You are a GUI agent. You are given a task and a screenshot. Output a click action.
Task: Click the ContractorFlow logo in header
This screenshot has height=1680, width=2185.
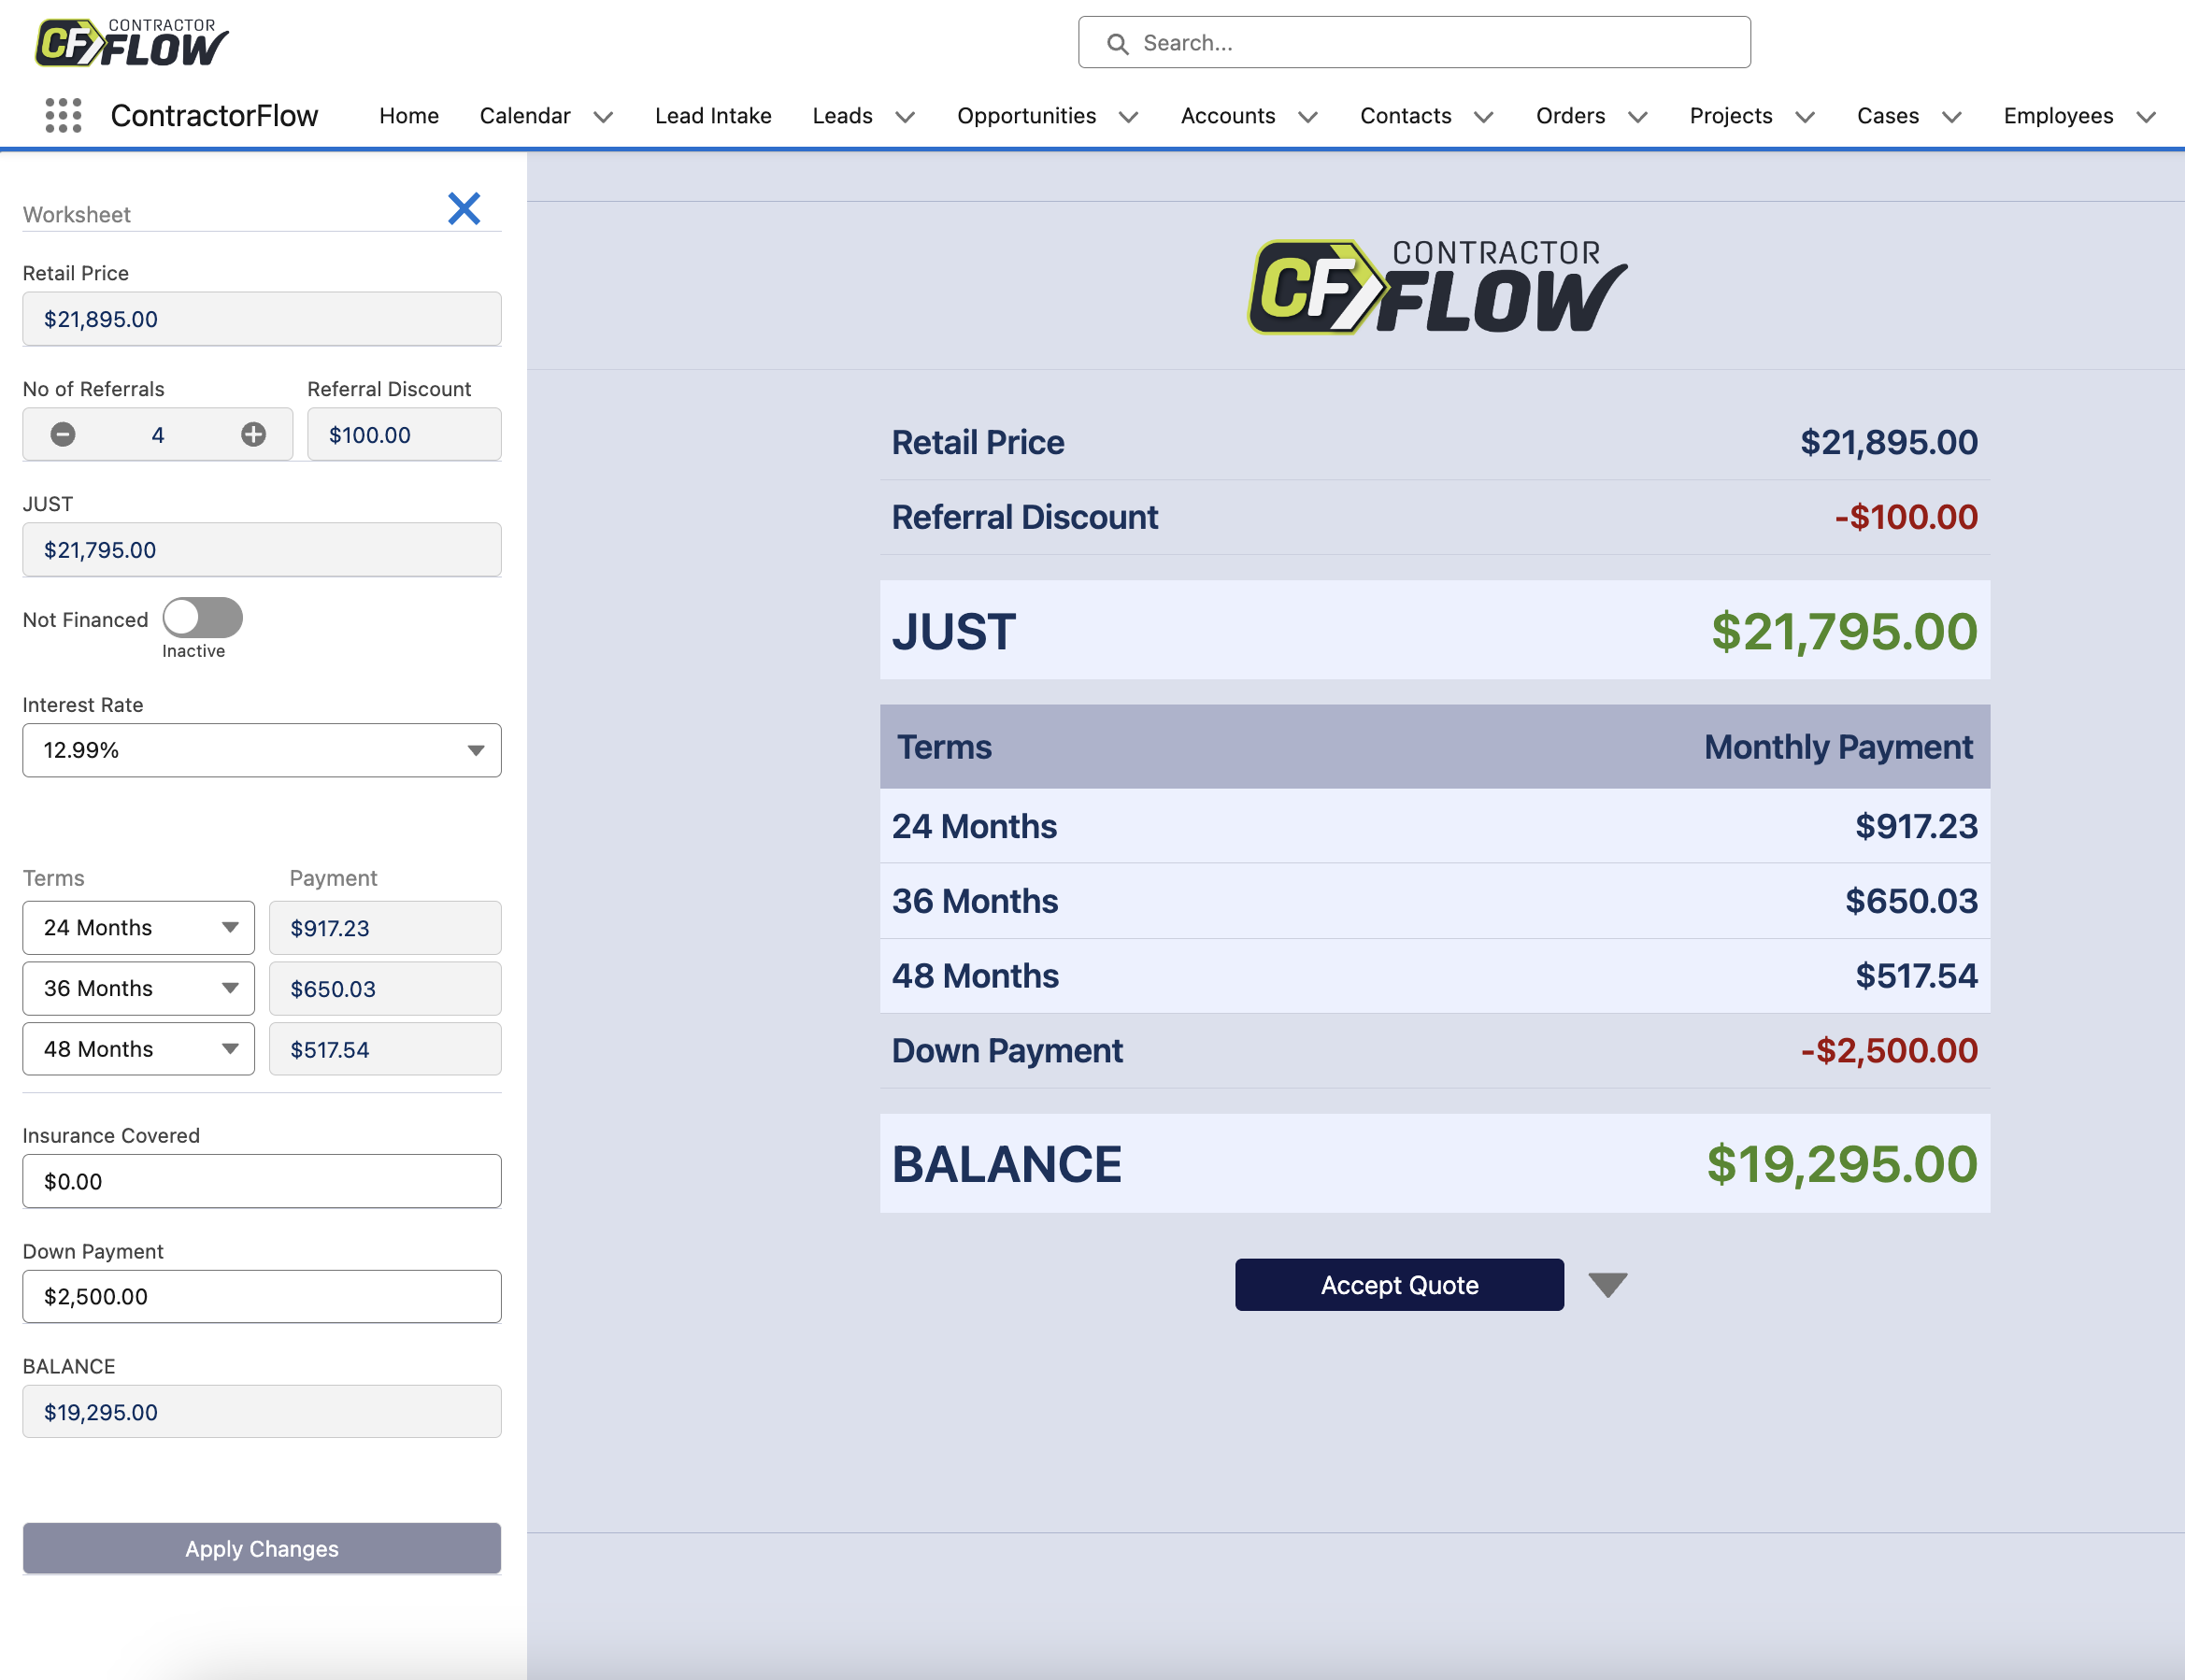[131, 42]
